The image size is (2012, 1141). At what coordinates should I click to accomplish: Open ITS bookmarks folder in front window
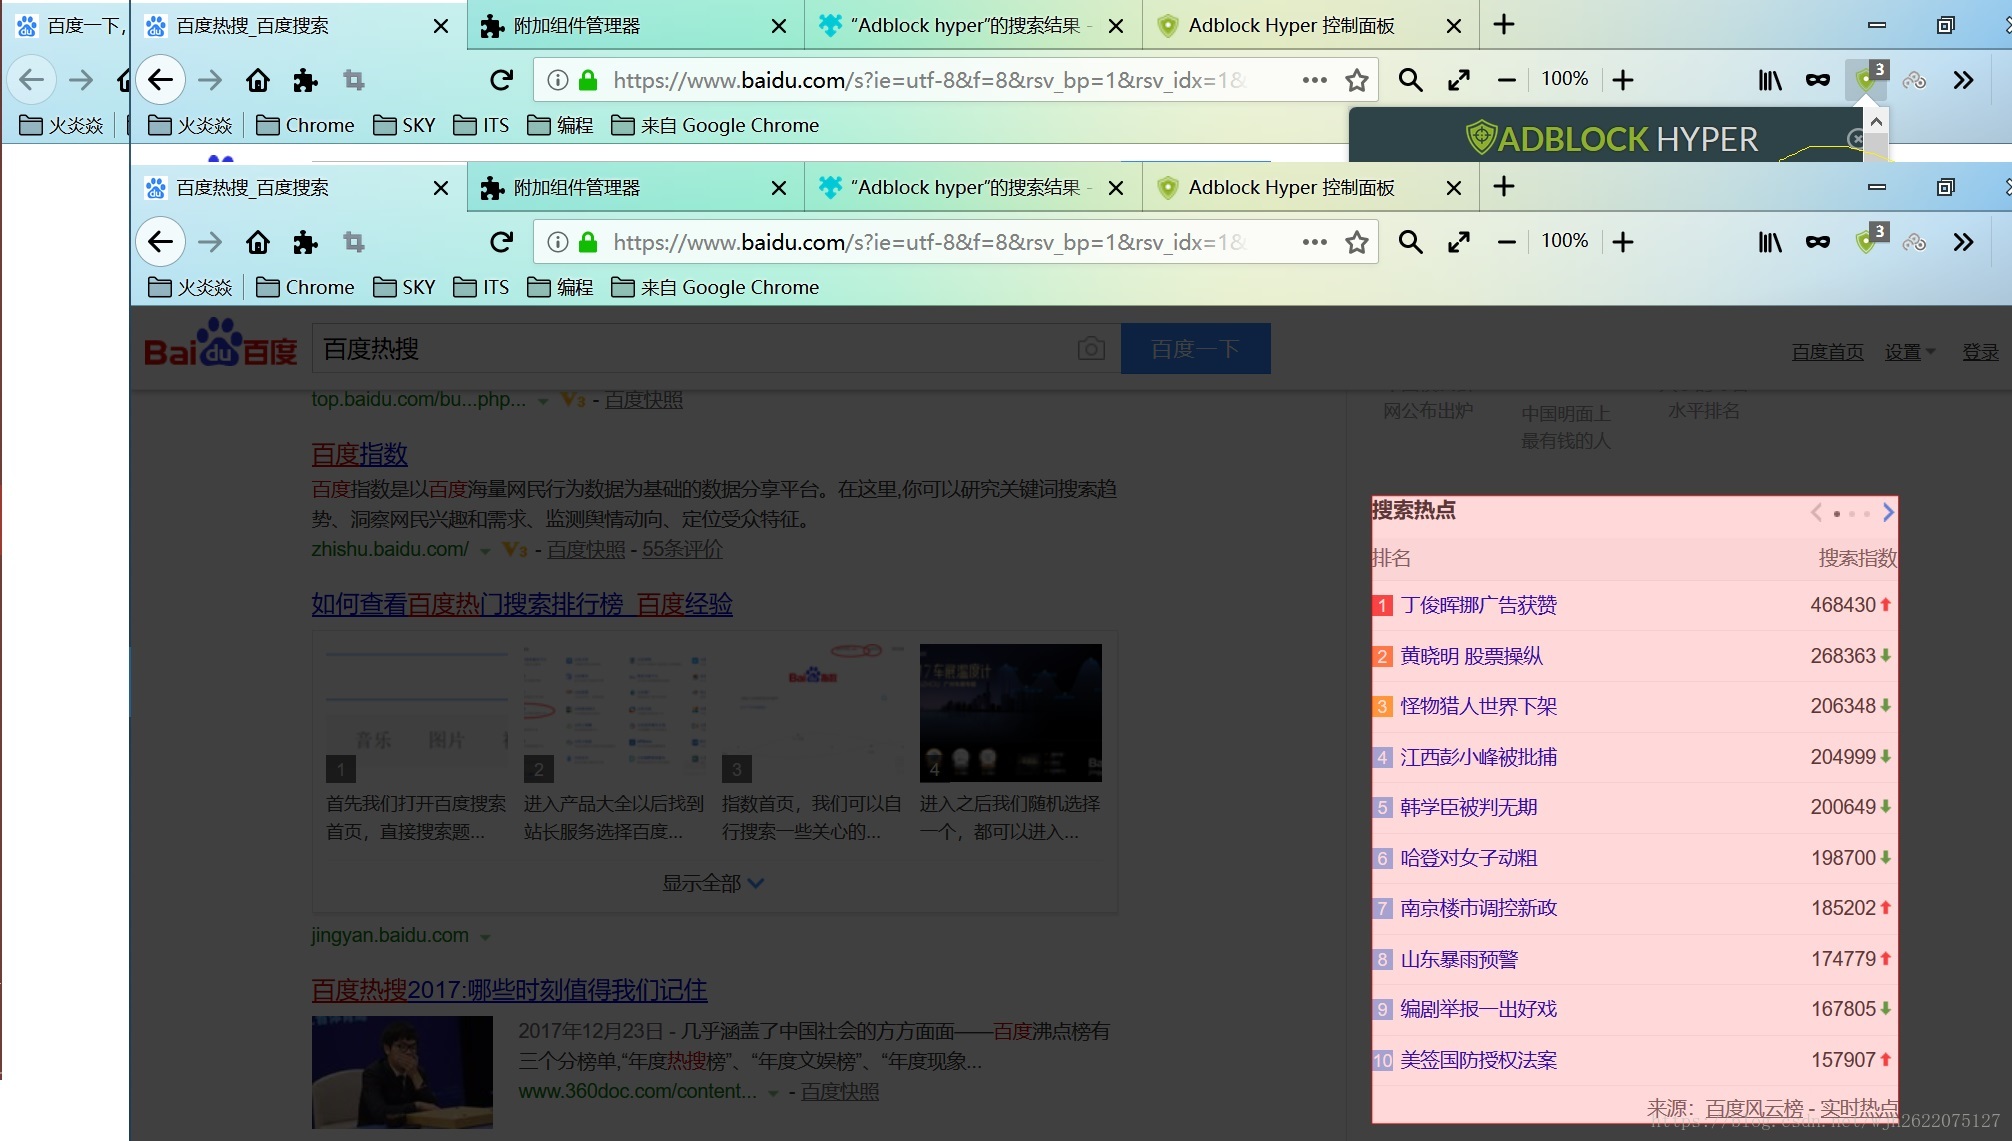pos(481,287)
